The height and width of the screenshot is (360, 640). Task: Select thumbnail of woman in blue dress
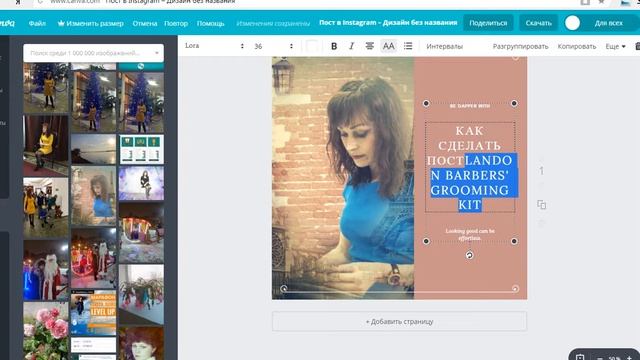point(93,196)
